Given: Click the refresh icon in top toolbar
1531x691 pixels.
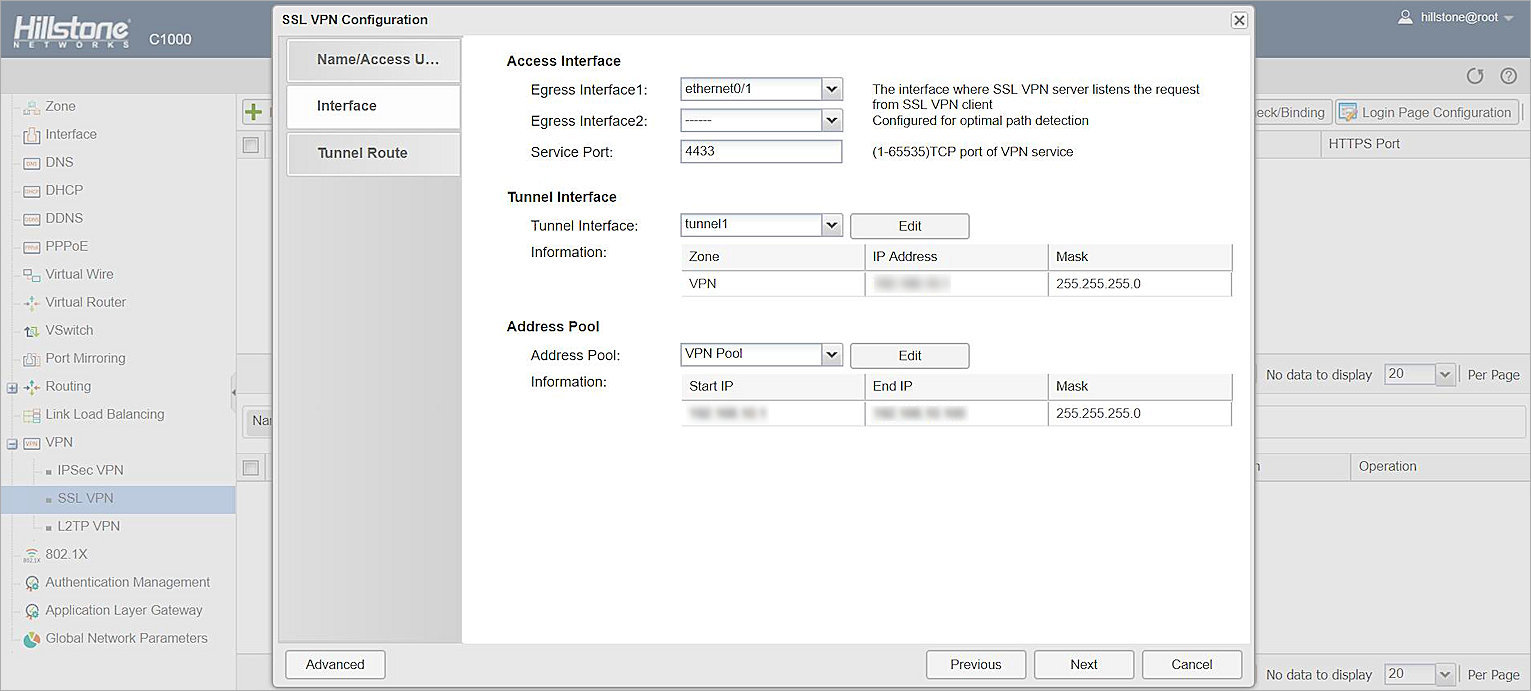Looking at the screenshot, I should click(1475, 77).
